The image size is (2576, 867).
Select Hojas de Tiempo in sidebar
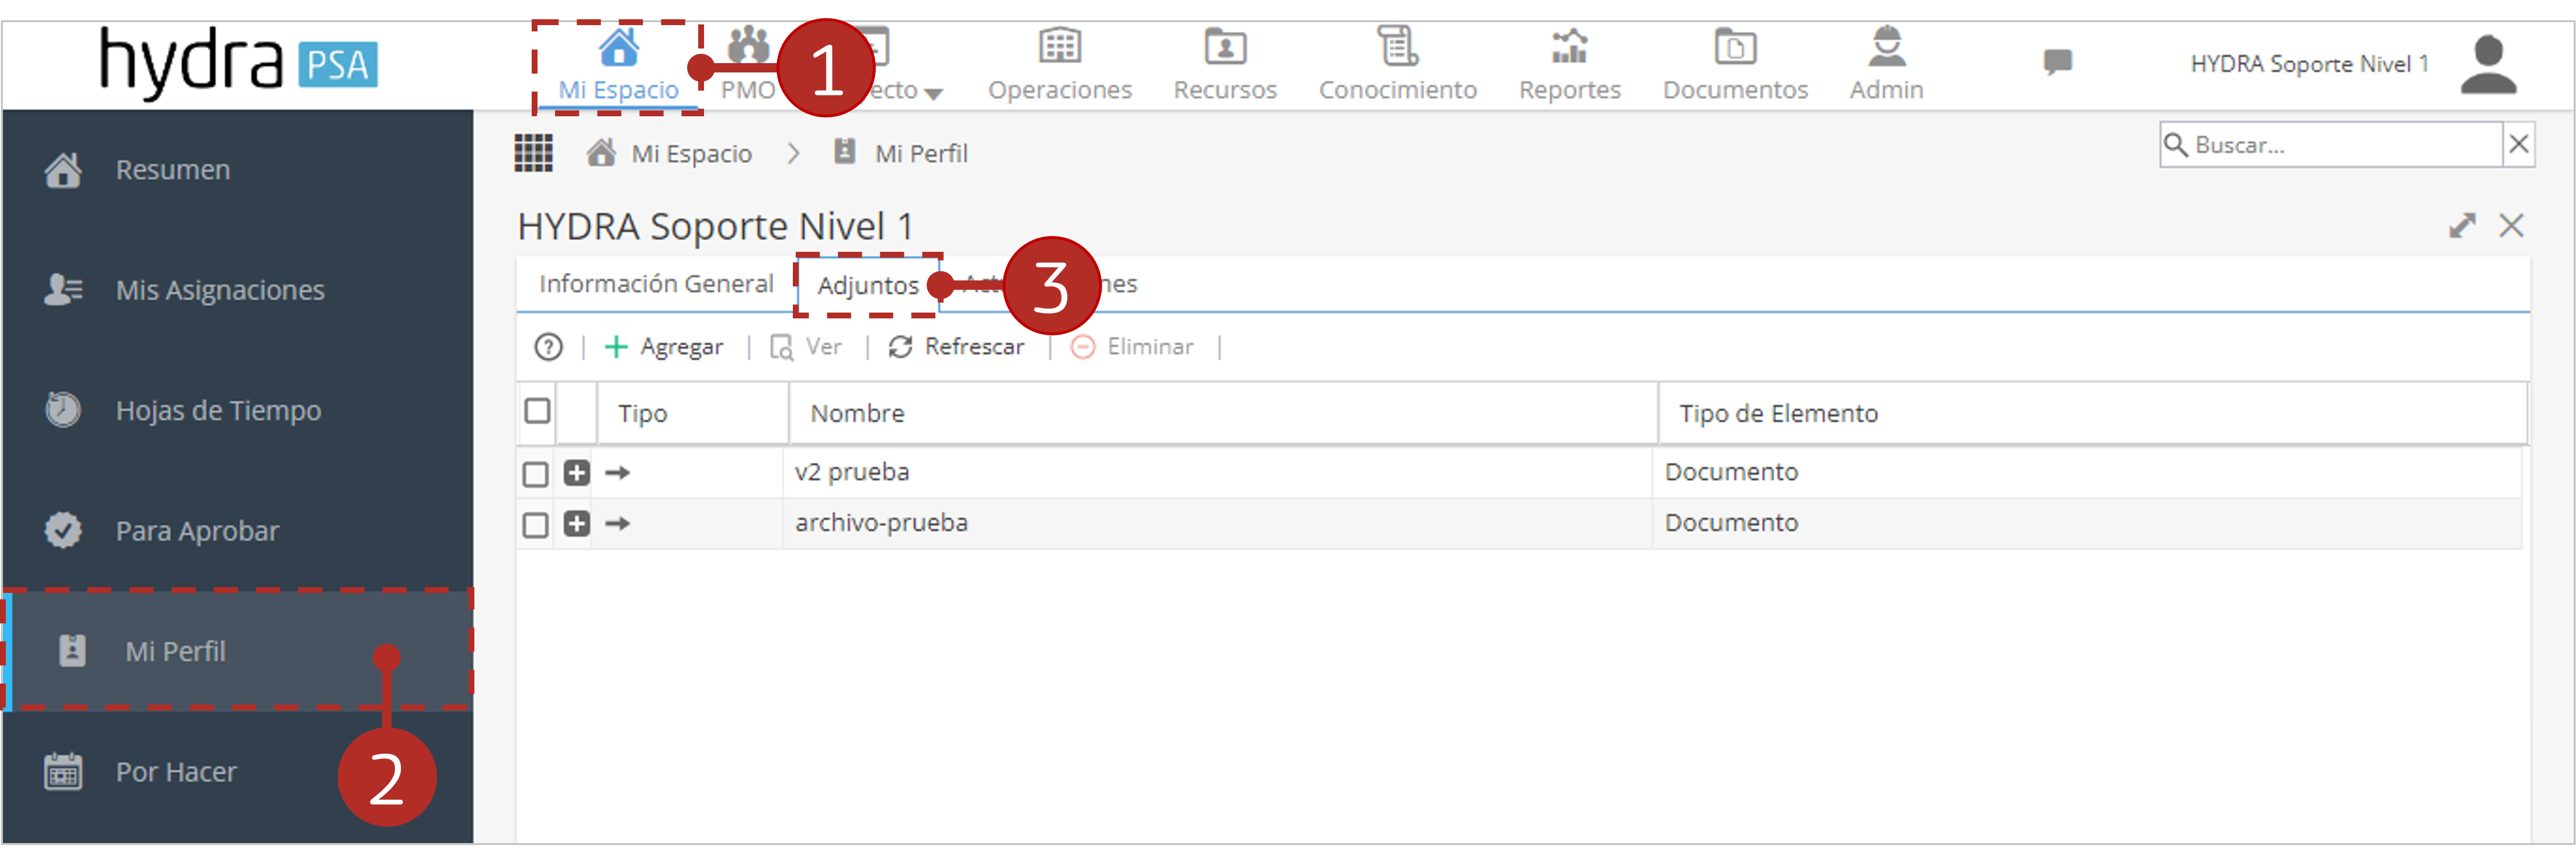click(218, 410)
